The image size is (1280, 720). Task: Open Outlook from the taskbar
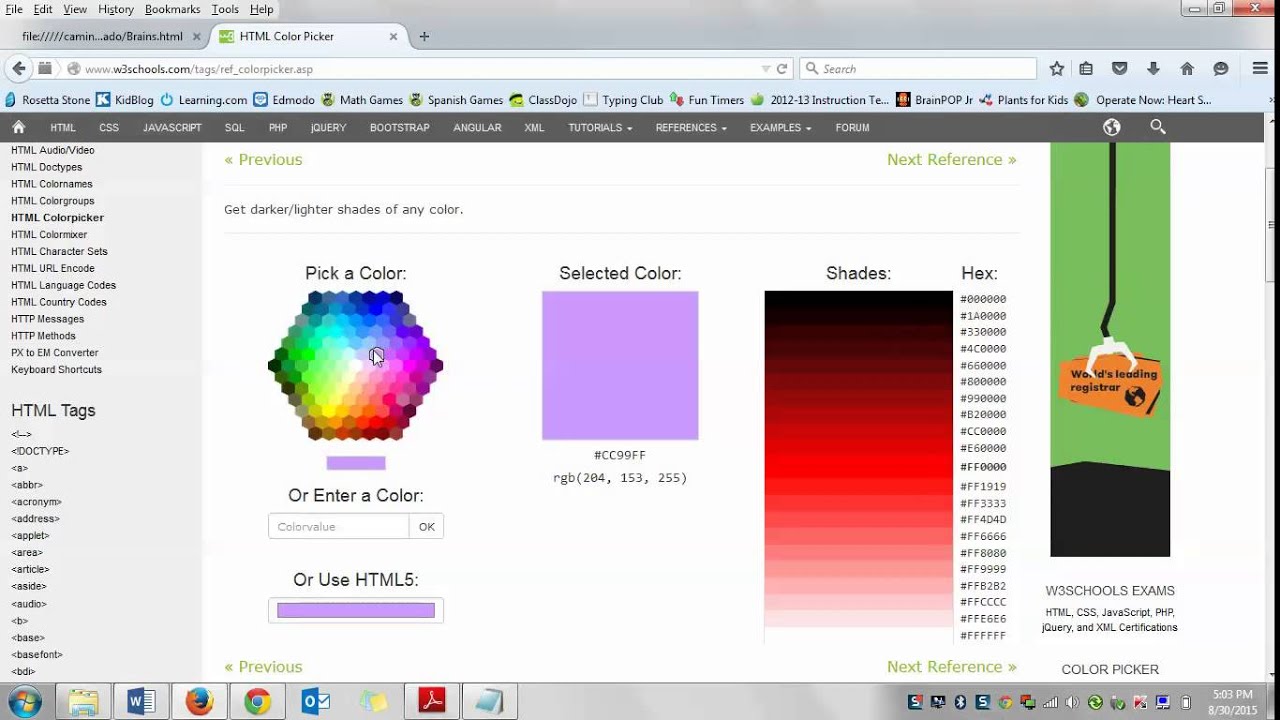[x=315, y=702]
